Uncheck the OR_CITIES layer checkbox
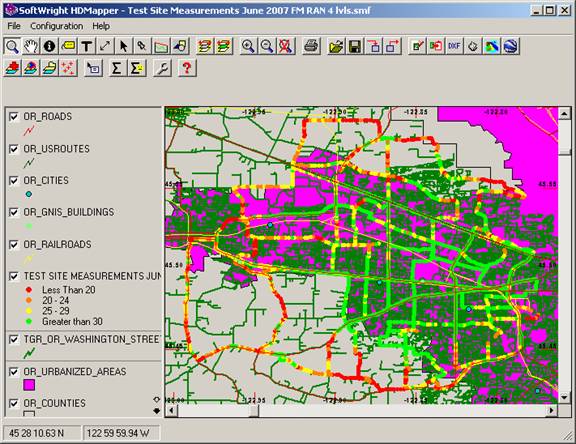Screen dimensions: 576x444 point(14,181)
